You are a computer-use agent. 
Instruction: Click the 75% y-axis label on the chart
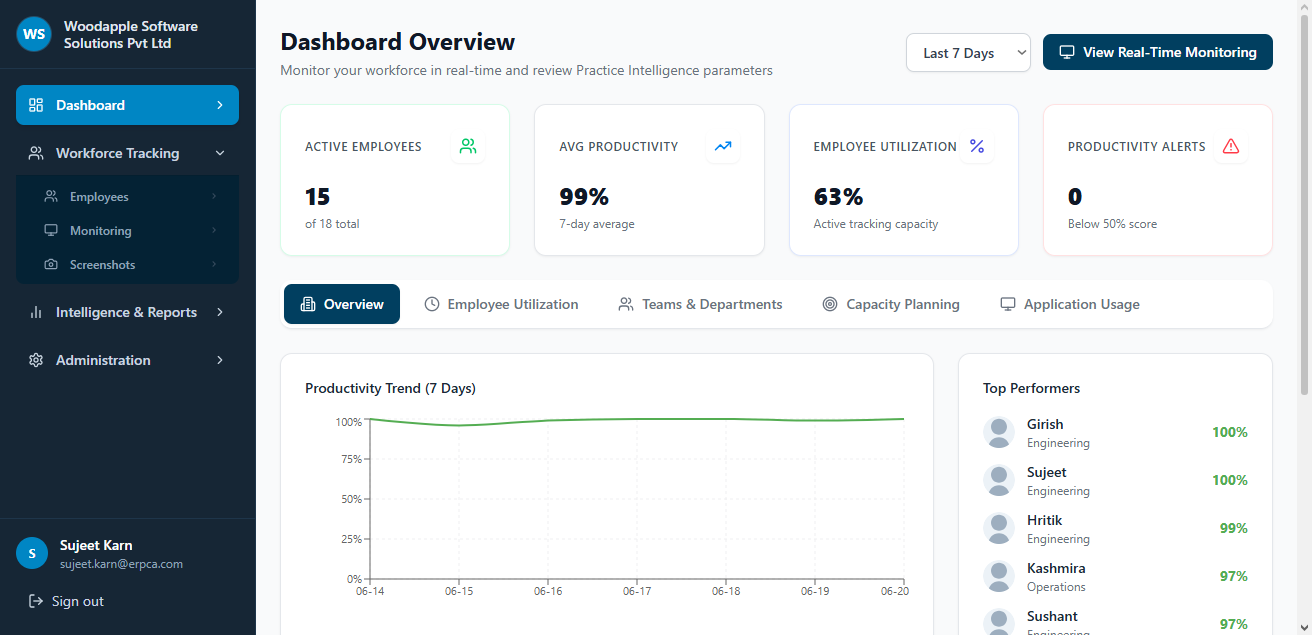coord(350,459)
